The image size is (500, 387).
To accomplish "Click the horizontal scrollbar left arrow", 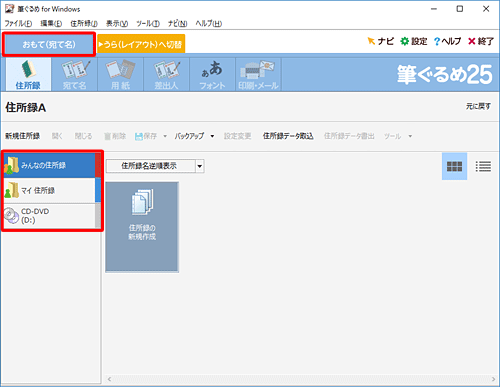I will [109, 379].
